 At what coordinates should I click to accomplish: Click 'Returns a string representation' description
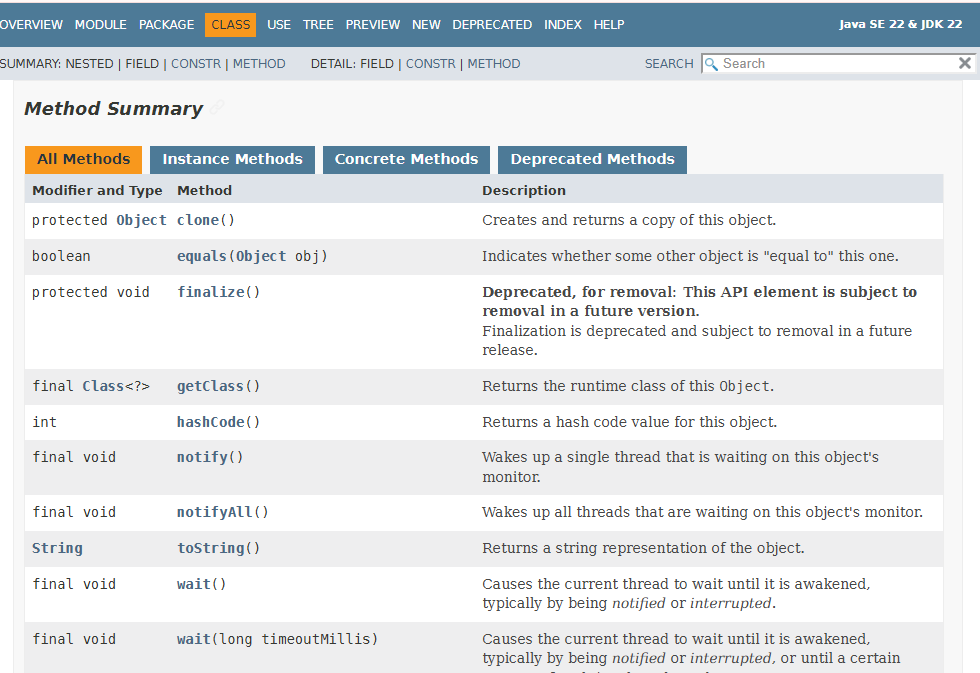tap(643, 548)
